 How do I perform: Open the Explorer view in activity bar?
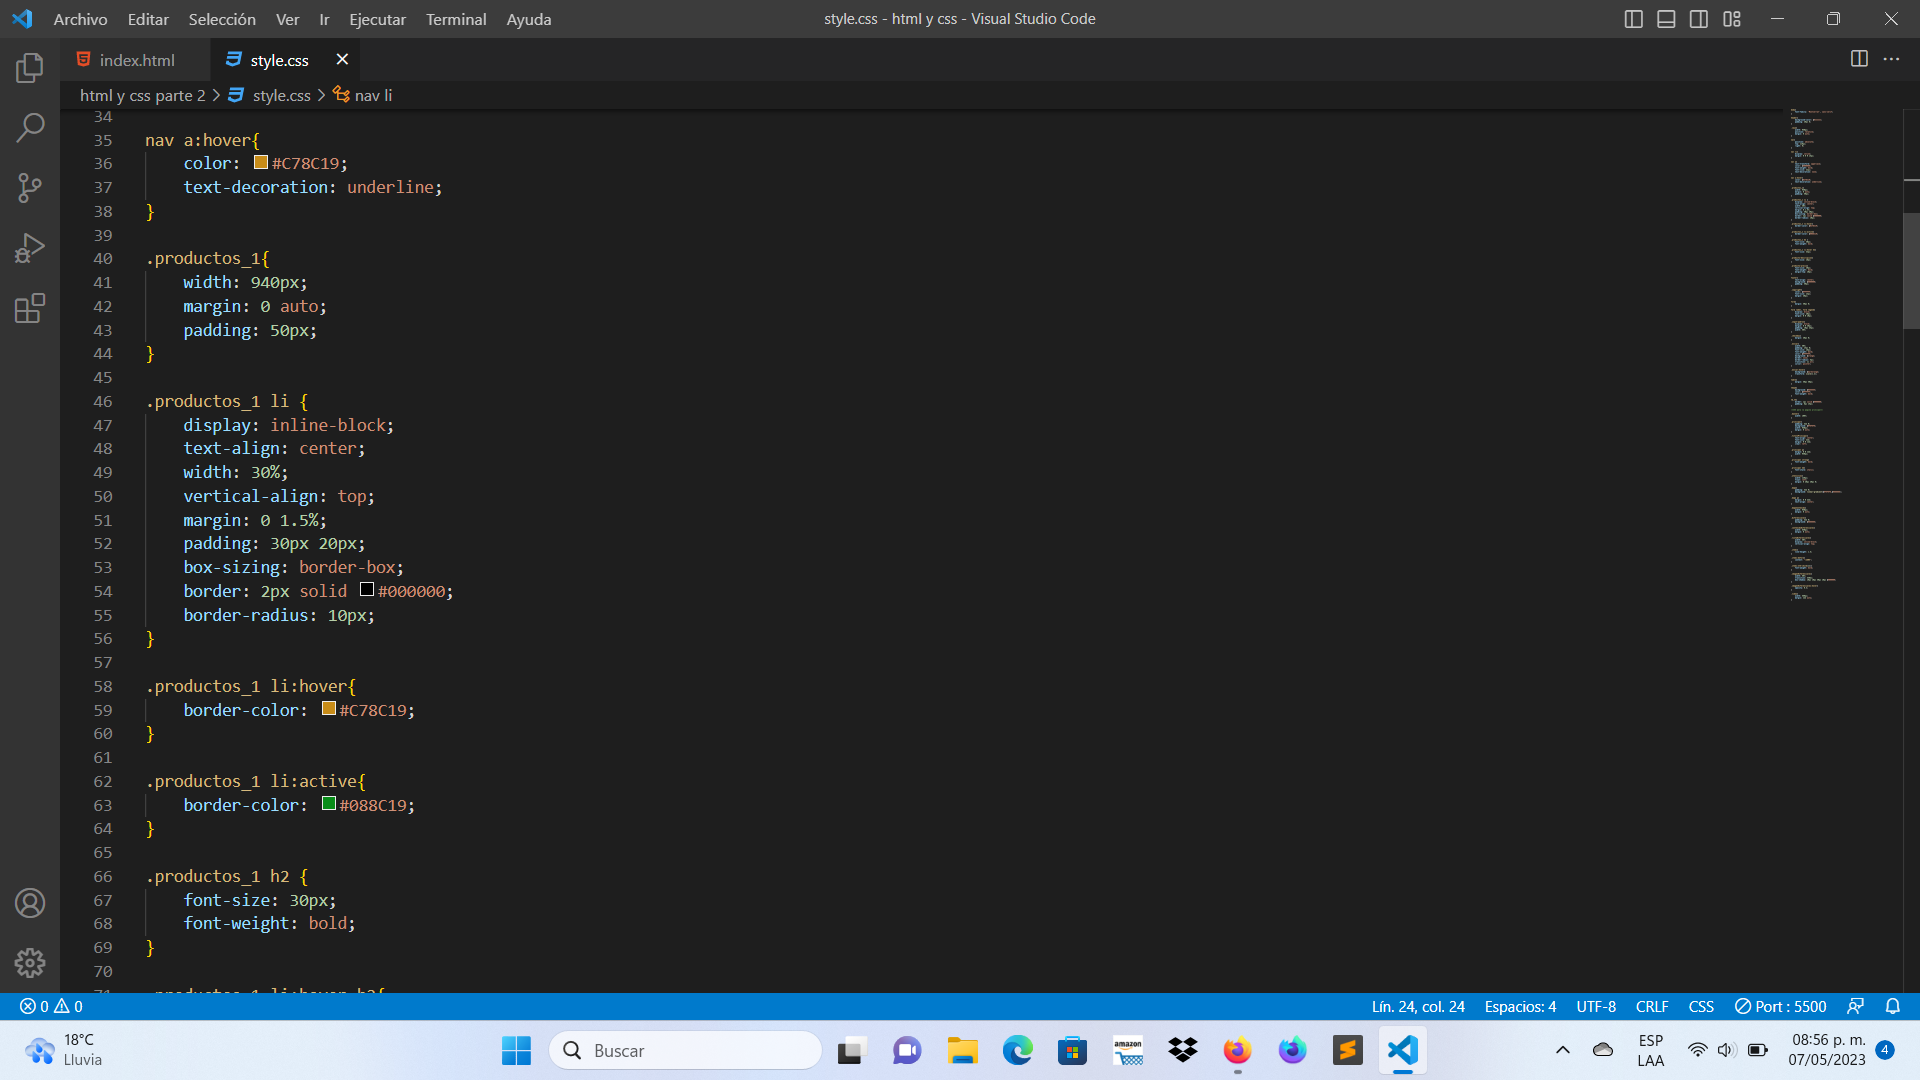tap(30, 68)
